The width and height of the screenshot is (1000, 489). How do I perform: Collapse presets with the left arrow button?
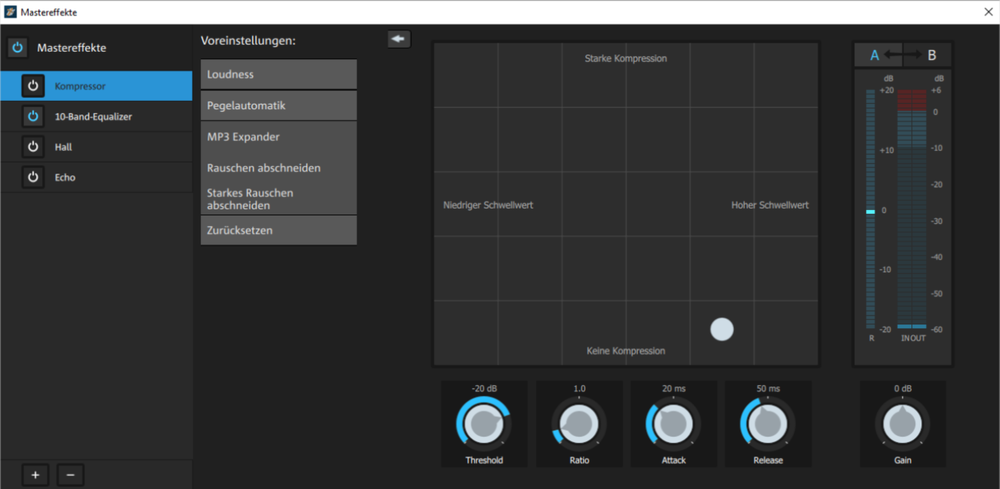(x=399, y=39)
